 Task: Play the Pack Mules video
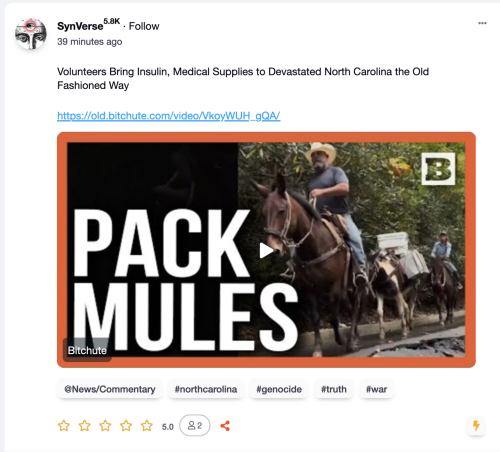click(266, 250)
